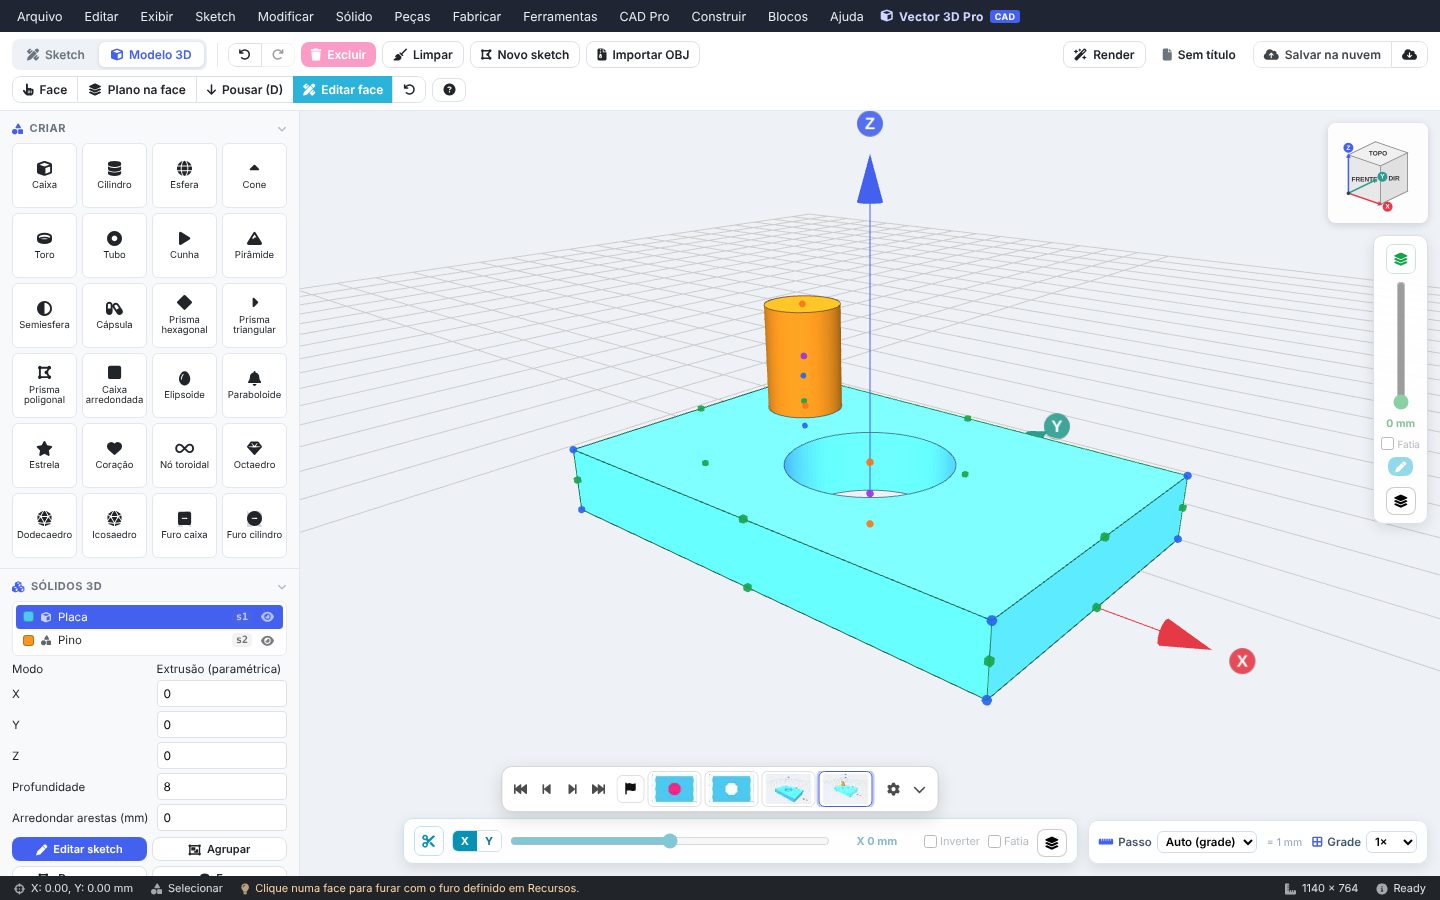Click the undo arrow icon

coord(244,55)
